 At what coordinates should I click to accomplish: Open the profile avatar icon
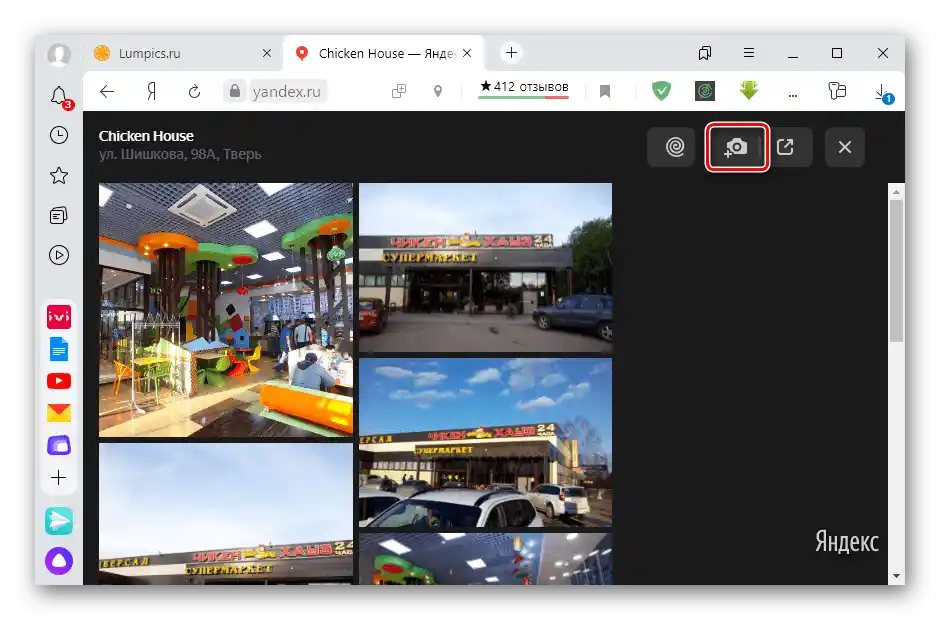click(x=59, y=55)
